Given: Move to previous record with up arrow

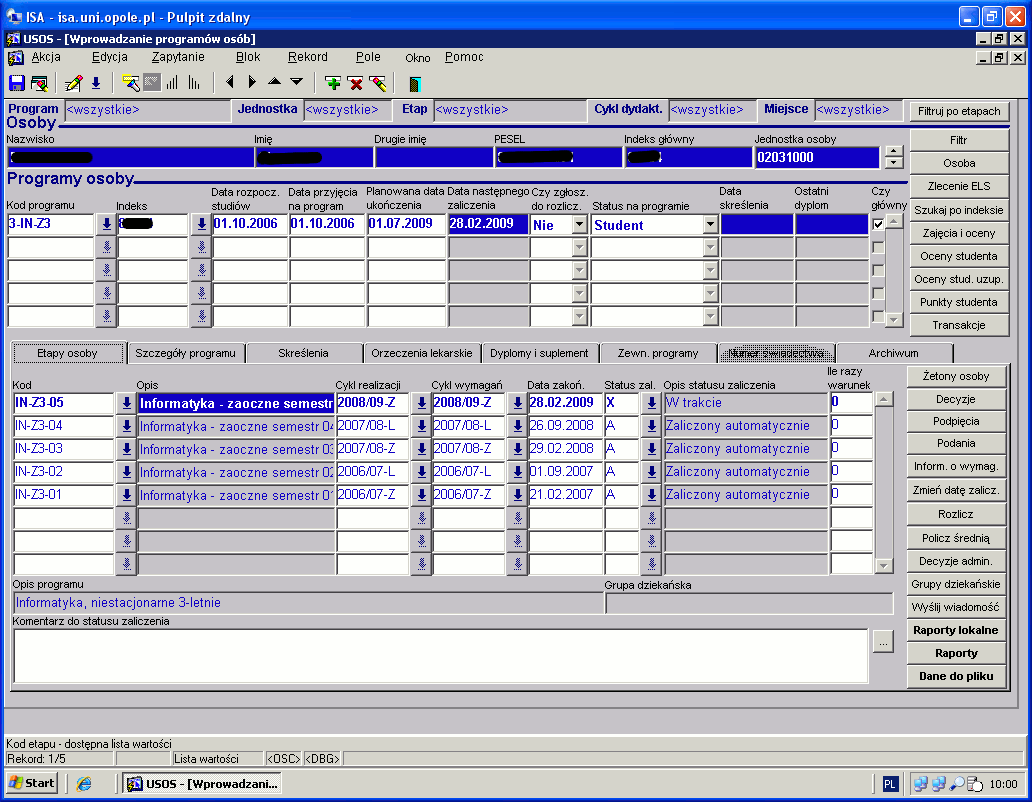Looking at the screenshot, I should click(274, 82).
